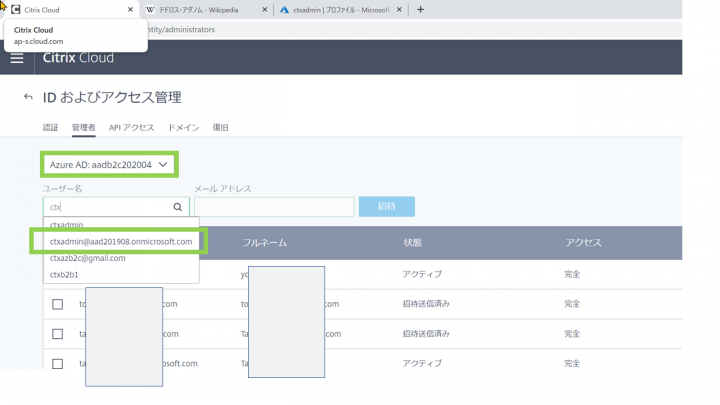Click the search magnifier in username field
This screenshot has height=405, width=720.
click(x=178, y=207)
